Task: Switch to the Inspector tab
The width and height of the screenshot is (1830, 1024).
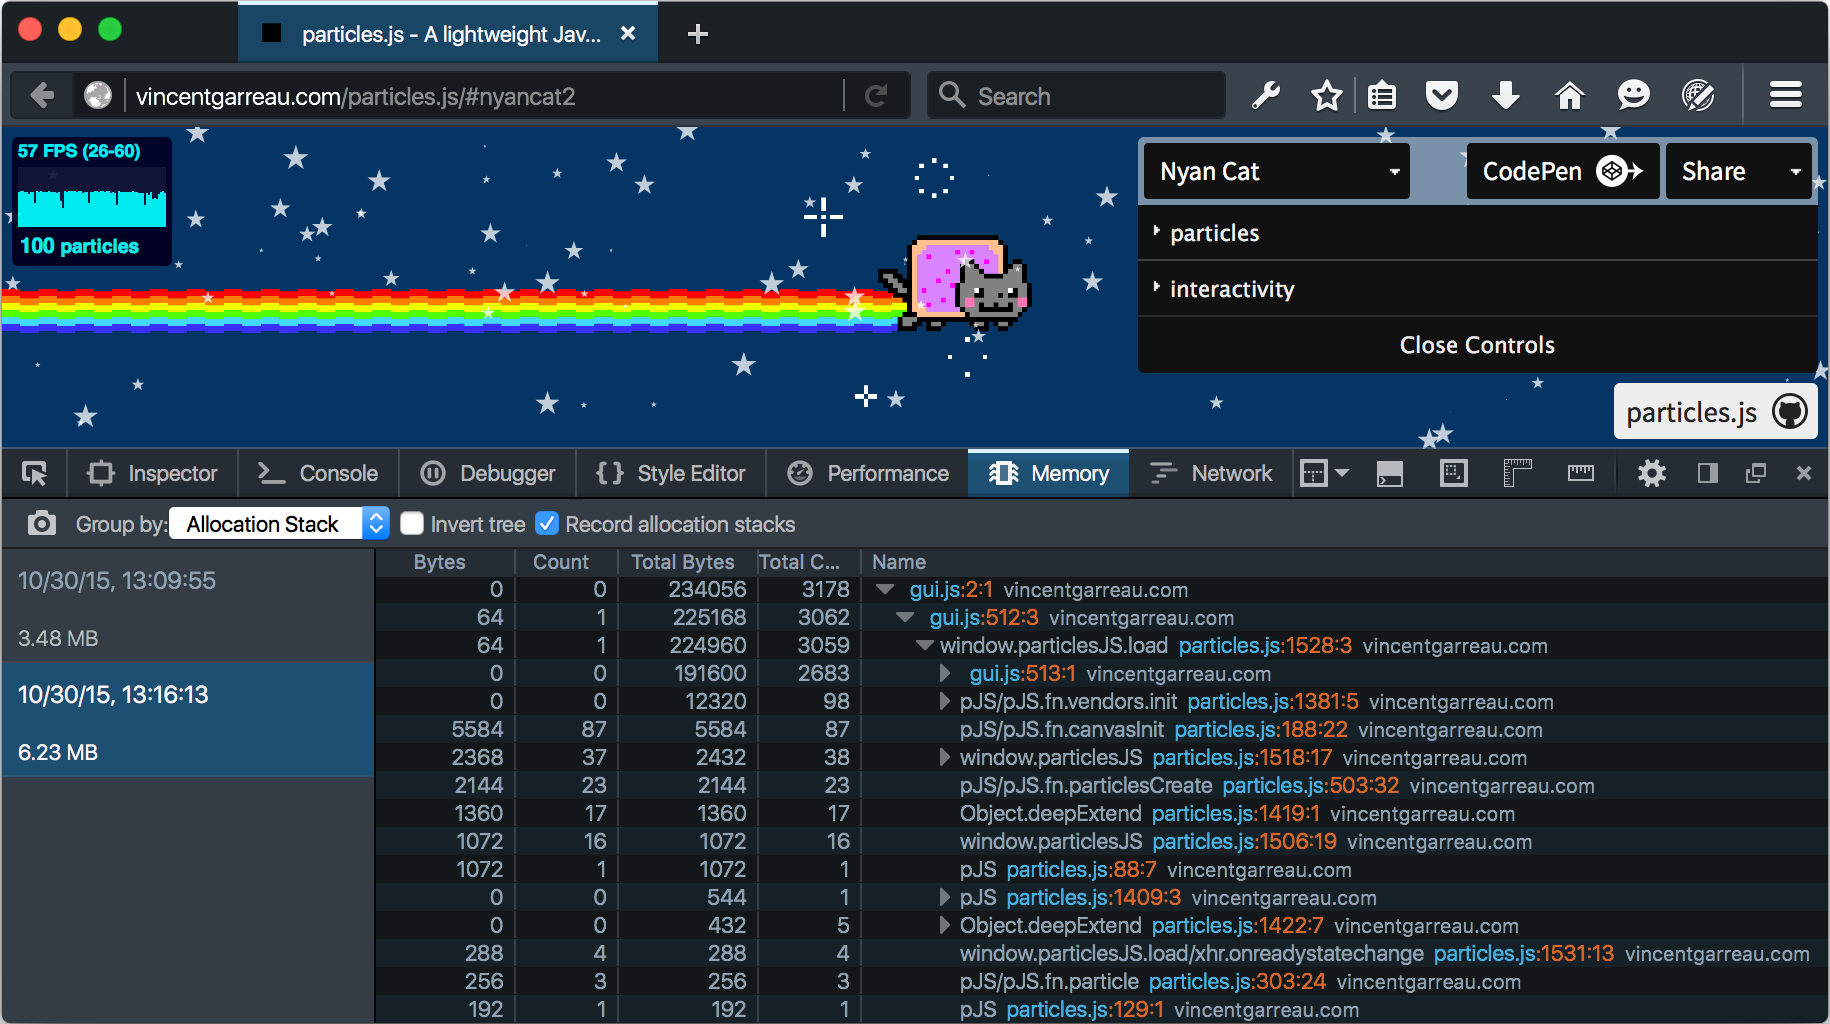Action: click(152, 473)
